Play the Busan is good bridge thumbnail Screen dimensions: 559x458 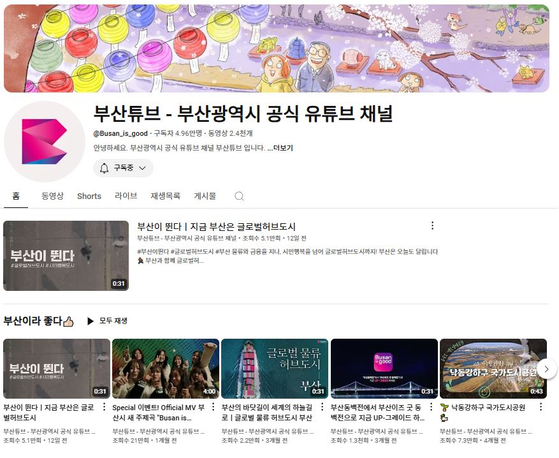click(384, 369)
